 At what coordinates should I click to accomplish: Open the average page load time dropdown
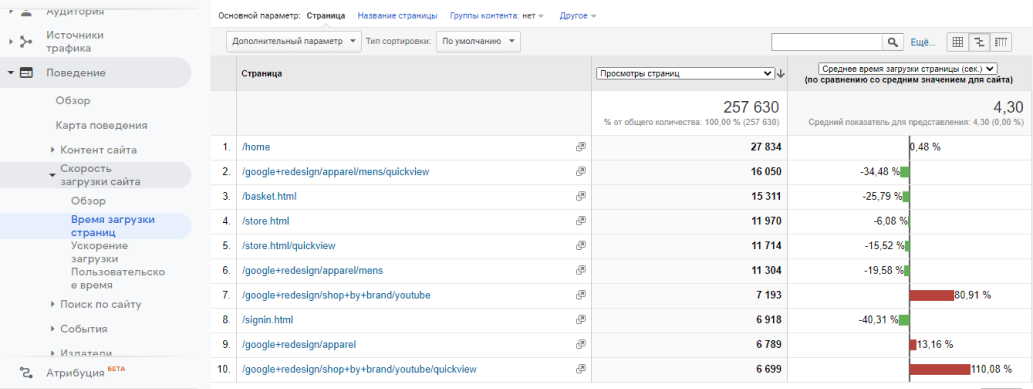(x=908, y=68)
